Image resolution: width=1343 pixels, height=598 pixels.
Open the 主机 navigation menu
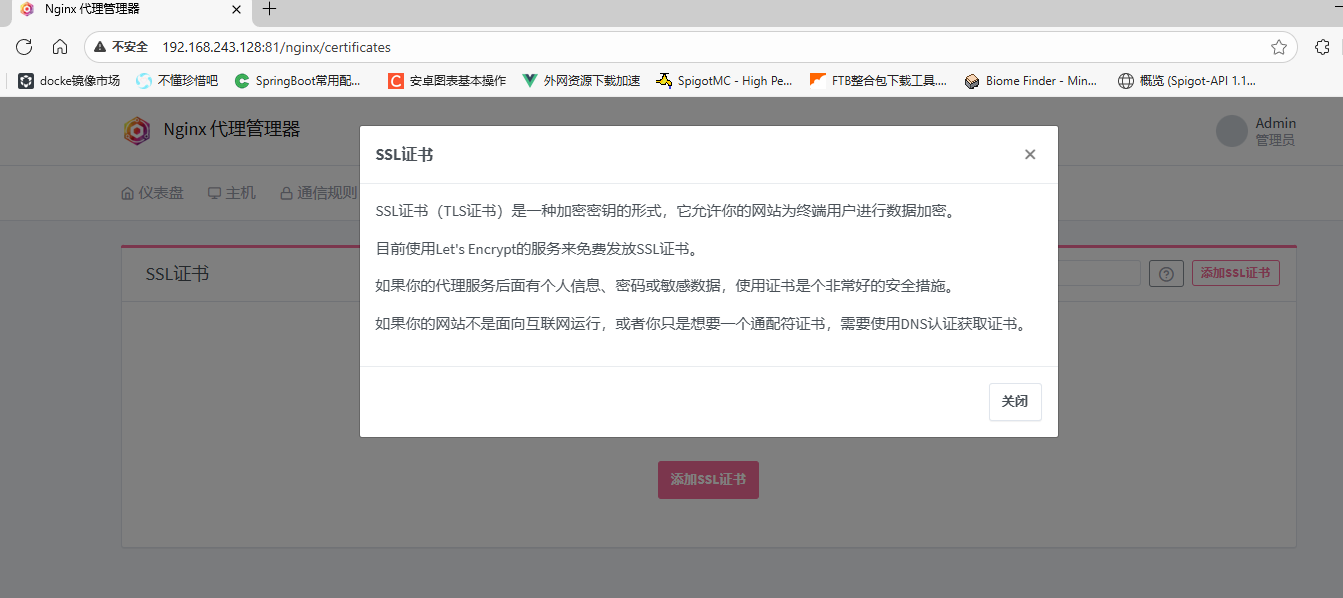pos(232,193)
